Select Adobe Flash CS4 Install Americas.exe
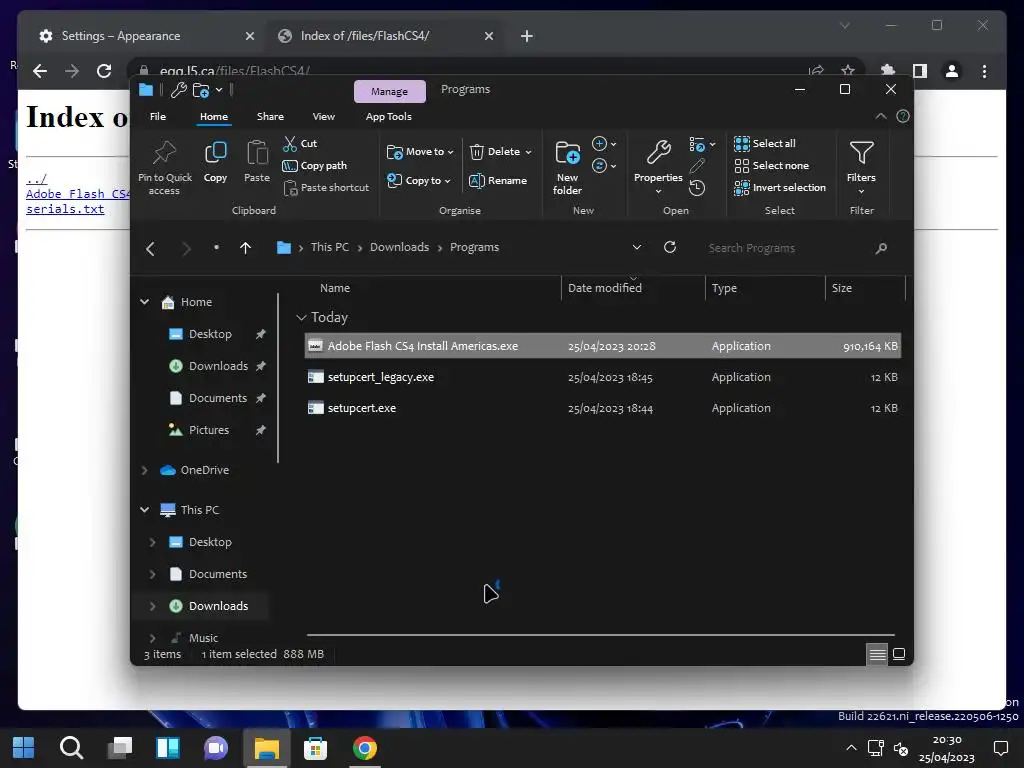The width and height of the screenshot is (1024, 768). (x=603, y=346)
